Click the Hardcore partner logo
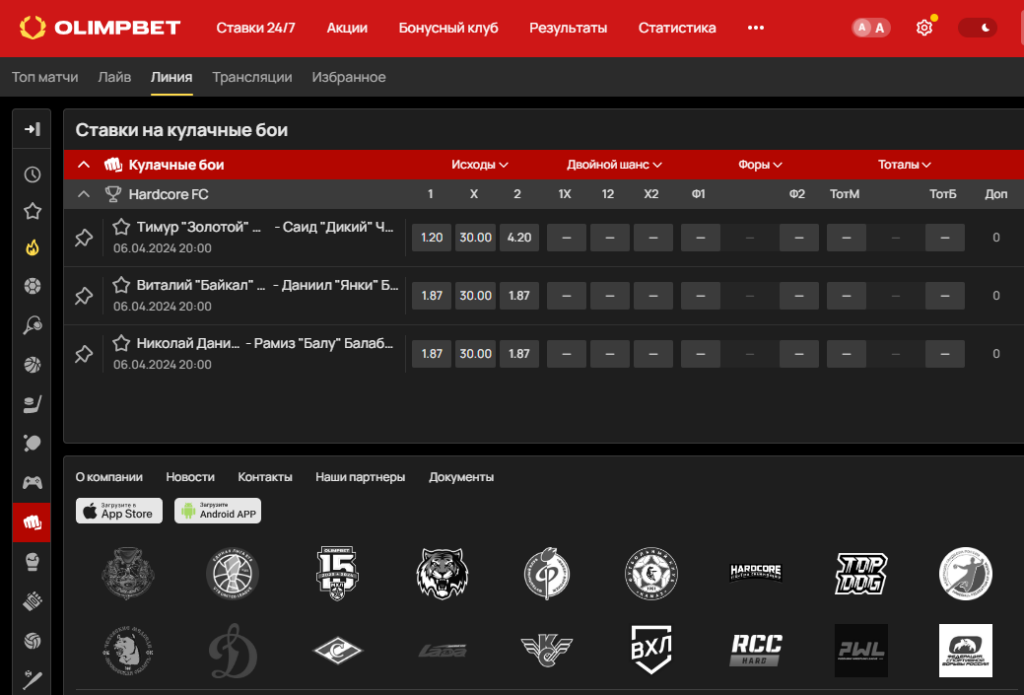The height and width of the screenshot is (695, 1024). coord(756,572)
